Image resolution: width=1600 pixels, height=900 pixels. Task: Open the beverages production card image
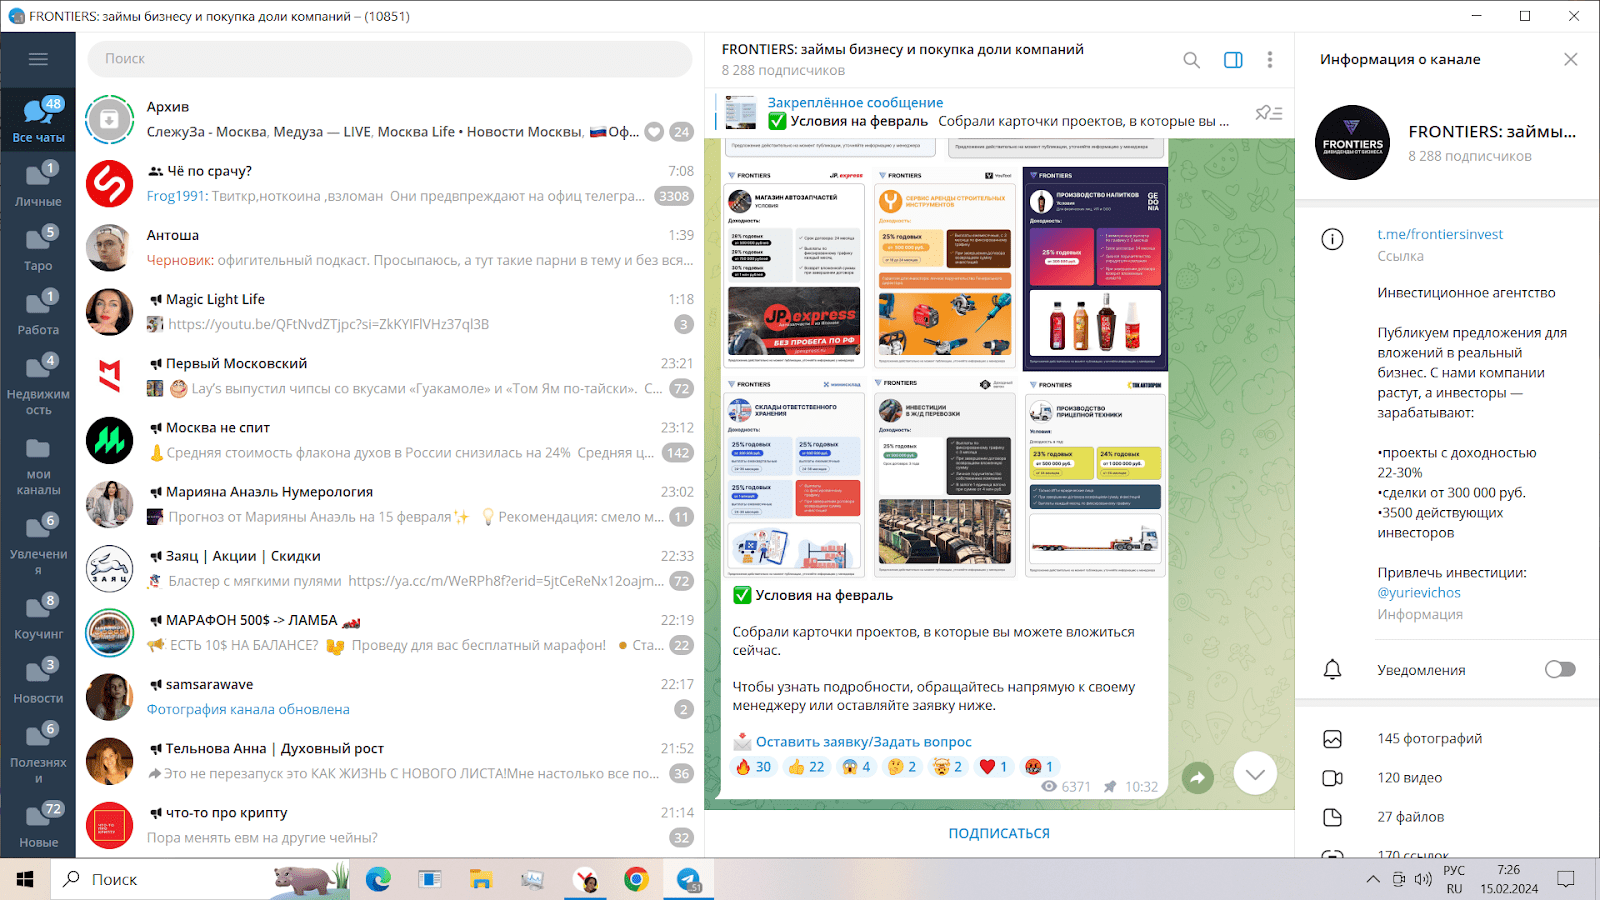[1095, 268]
